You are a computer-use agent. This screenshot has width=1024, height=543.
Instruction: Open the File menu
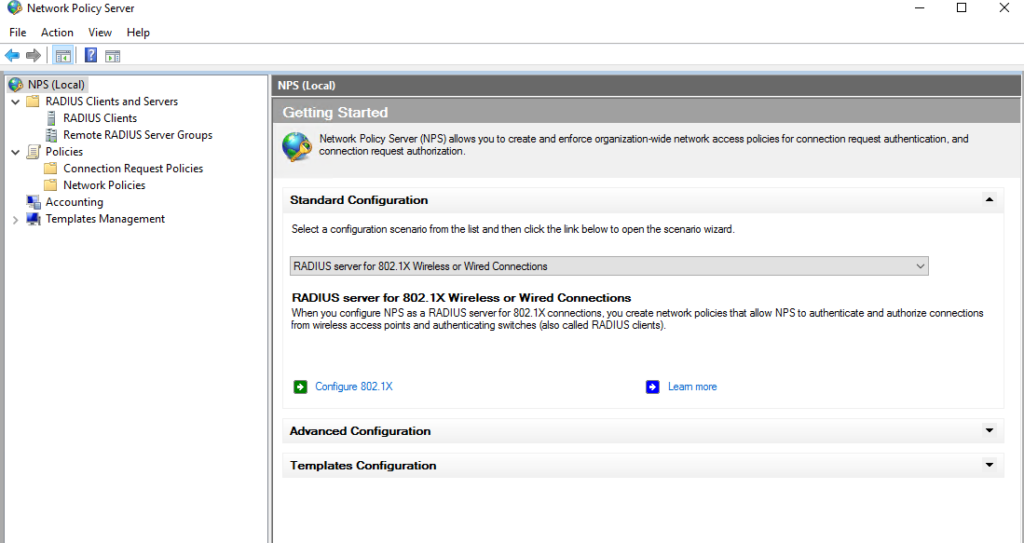(x=18, y=32)
